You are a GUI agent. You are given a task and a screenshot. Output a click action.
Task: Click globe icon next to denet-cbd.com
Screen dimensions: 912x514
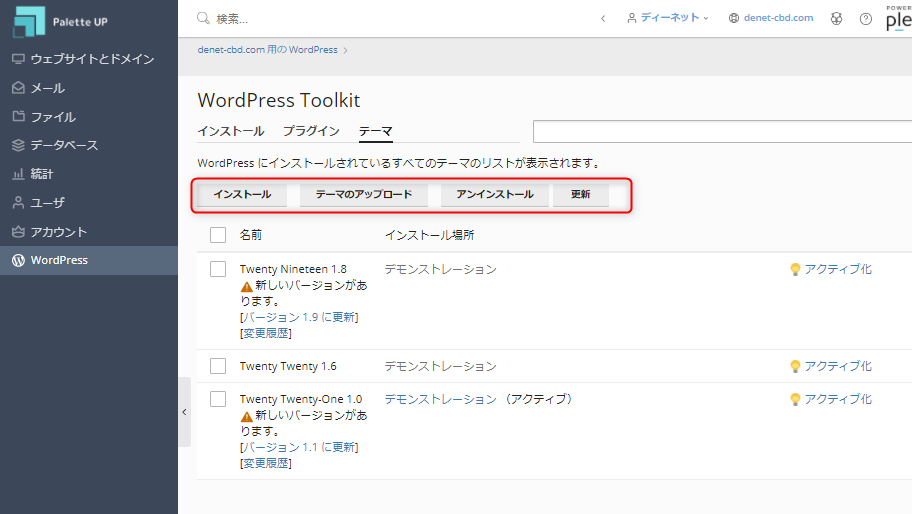tap(734, 19)
